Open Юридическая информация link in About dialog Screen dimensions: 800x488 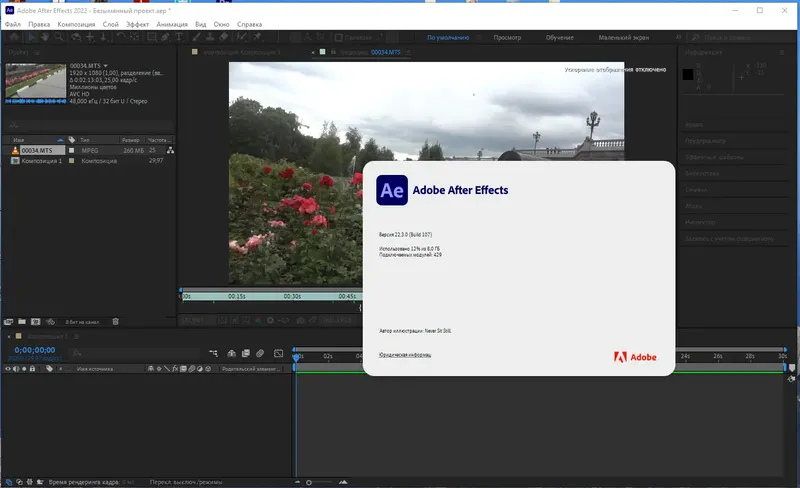[x=405, y=354]
